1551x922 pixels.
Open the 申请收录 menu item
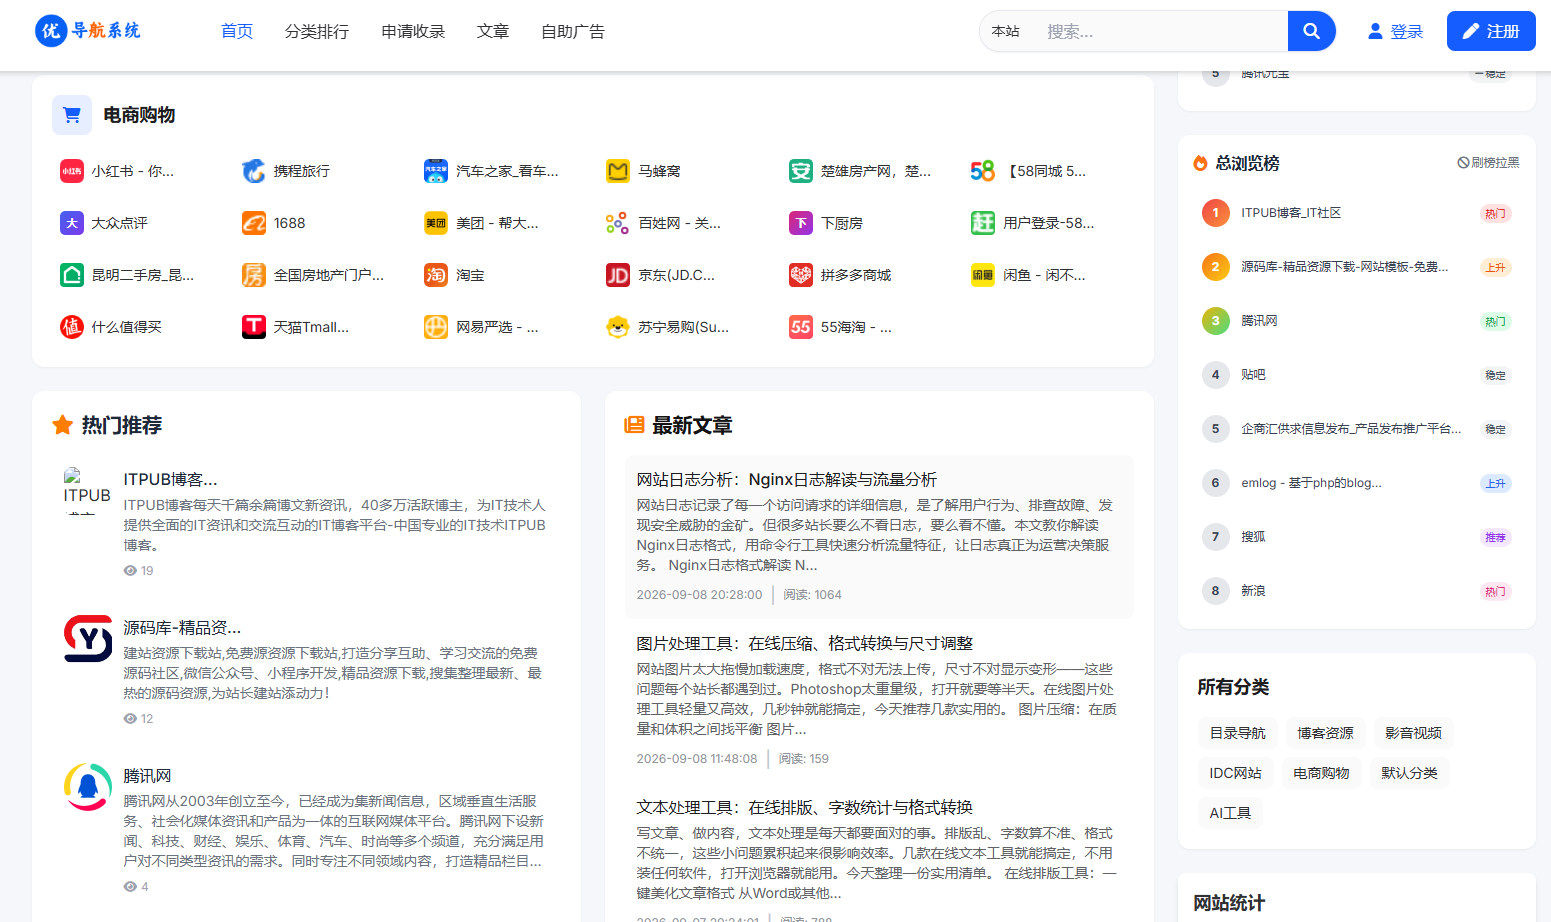click(413, 31)
